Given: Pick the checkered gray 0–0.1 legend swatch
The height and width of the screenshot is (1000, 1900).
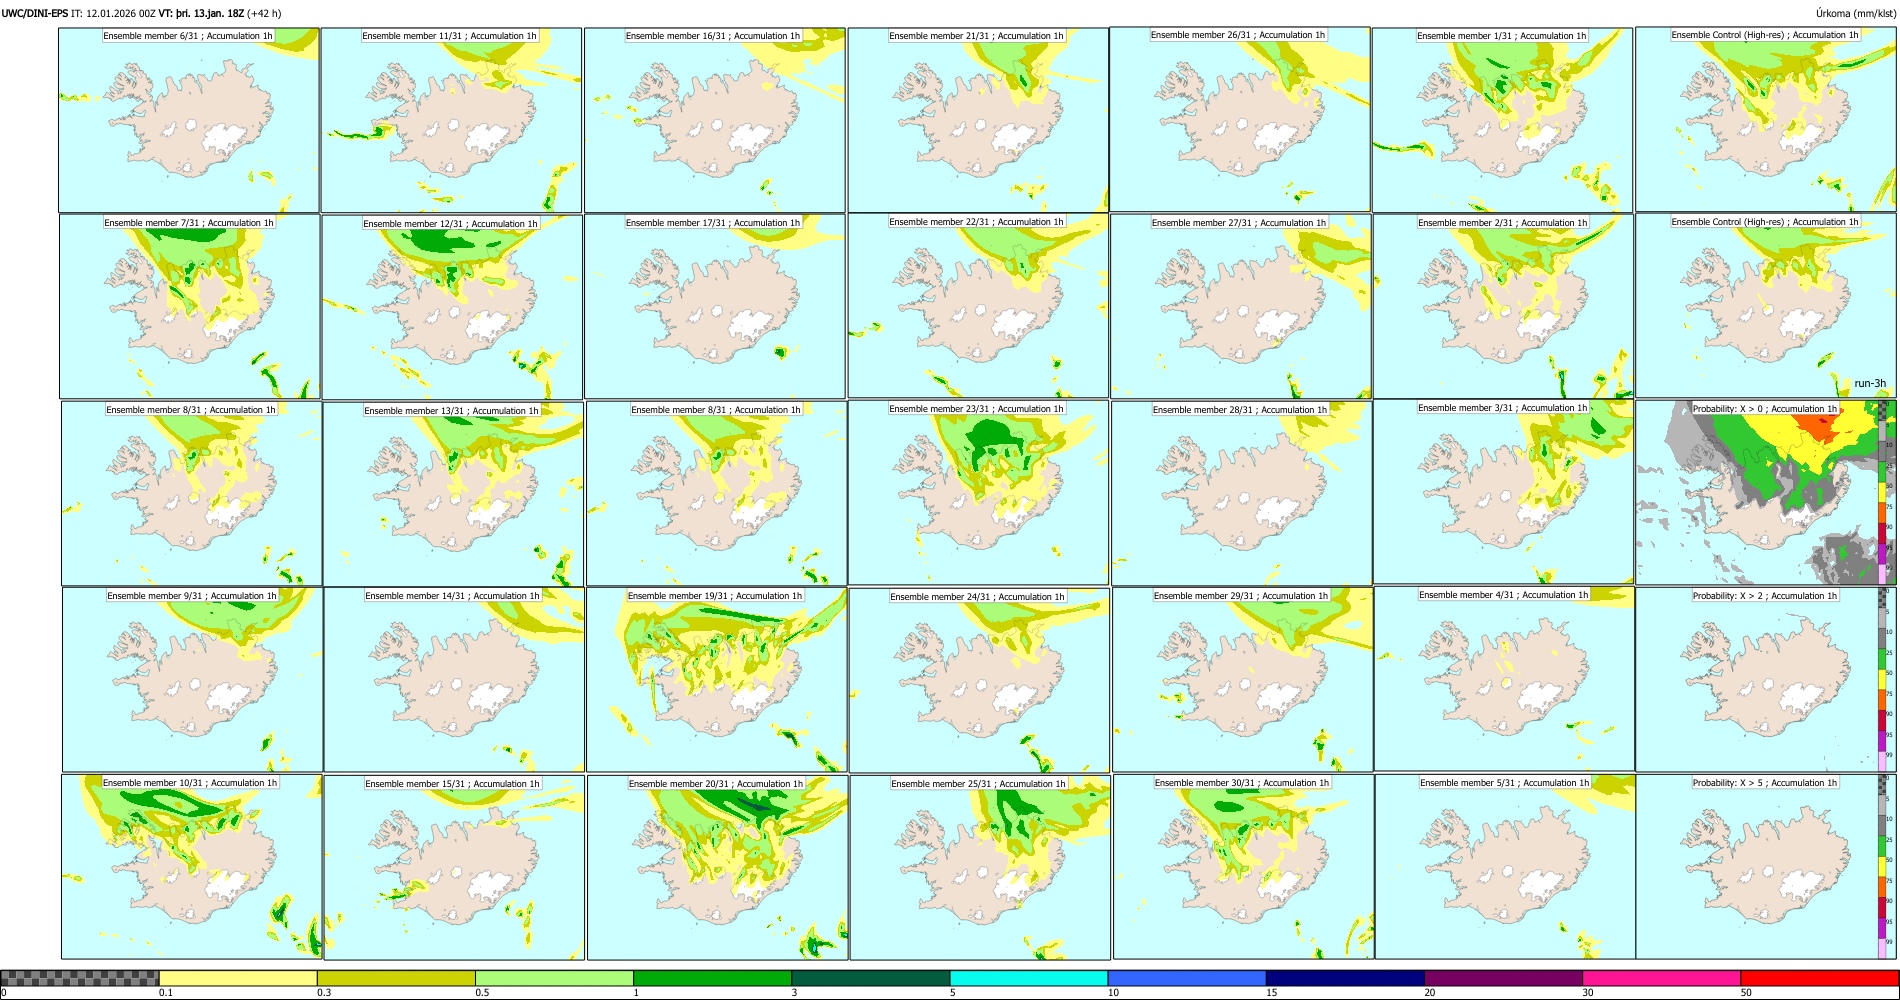Looking at the screenshot, I should click(x=80, y=978).
